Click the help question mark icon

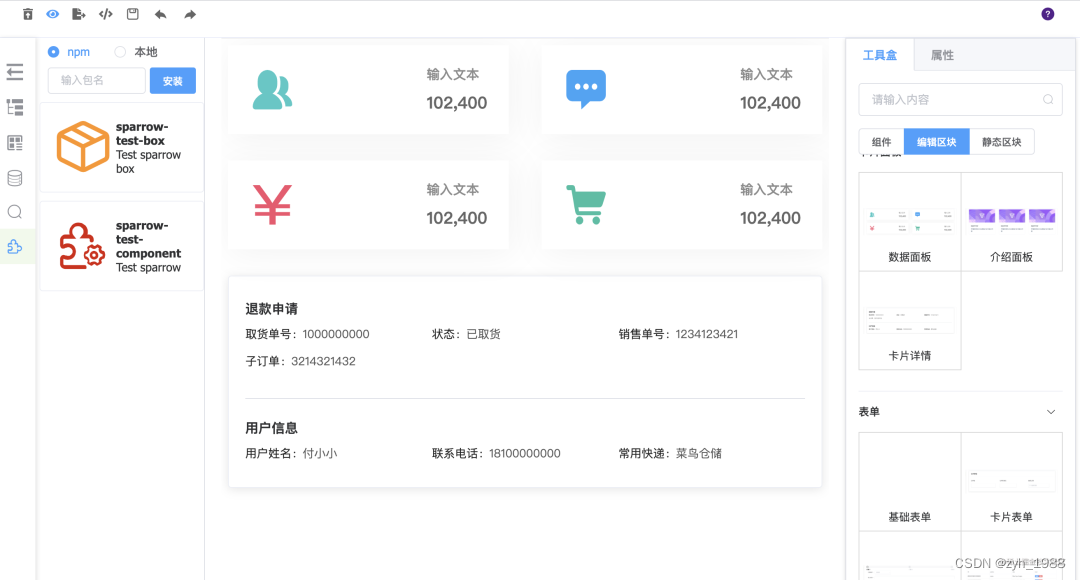coord(1047,14)
